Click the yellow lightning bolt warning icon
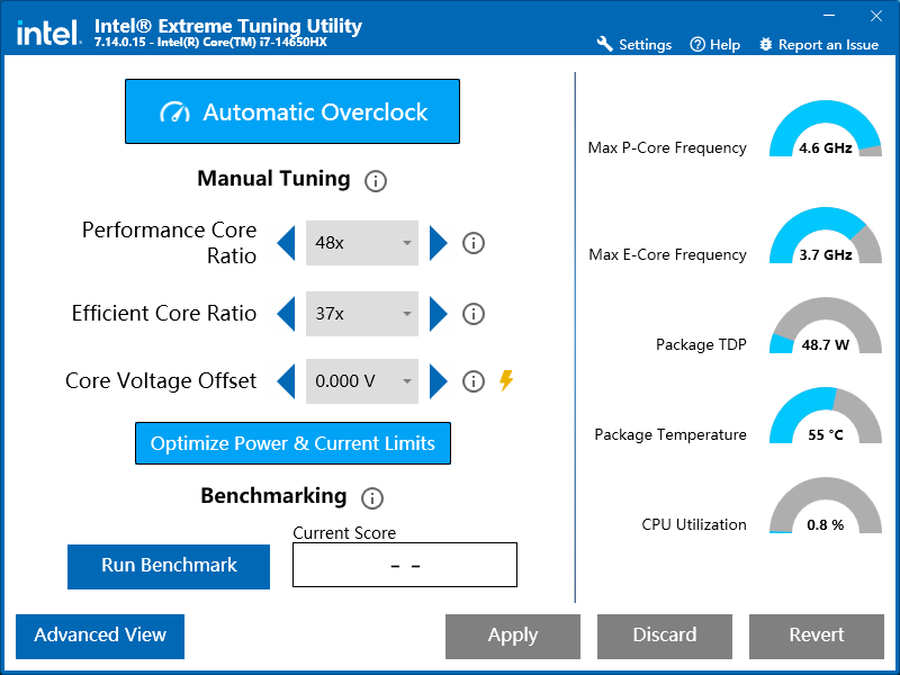The width and height of the screenshot is (900, 675). pyautogui.click(x=506, y=380)
